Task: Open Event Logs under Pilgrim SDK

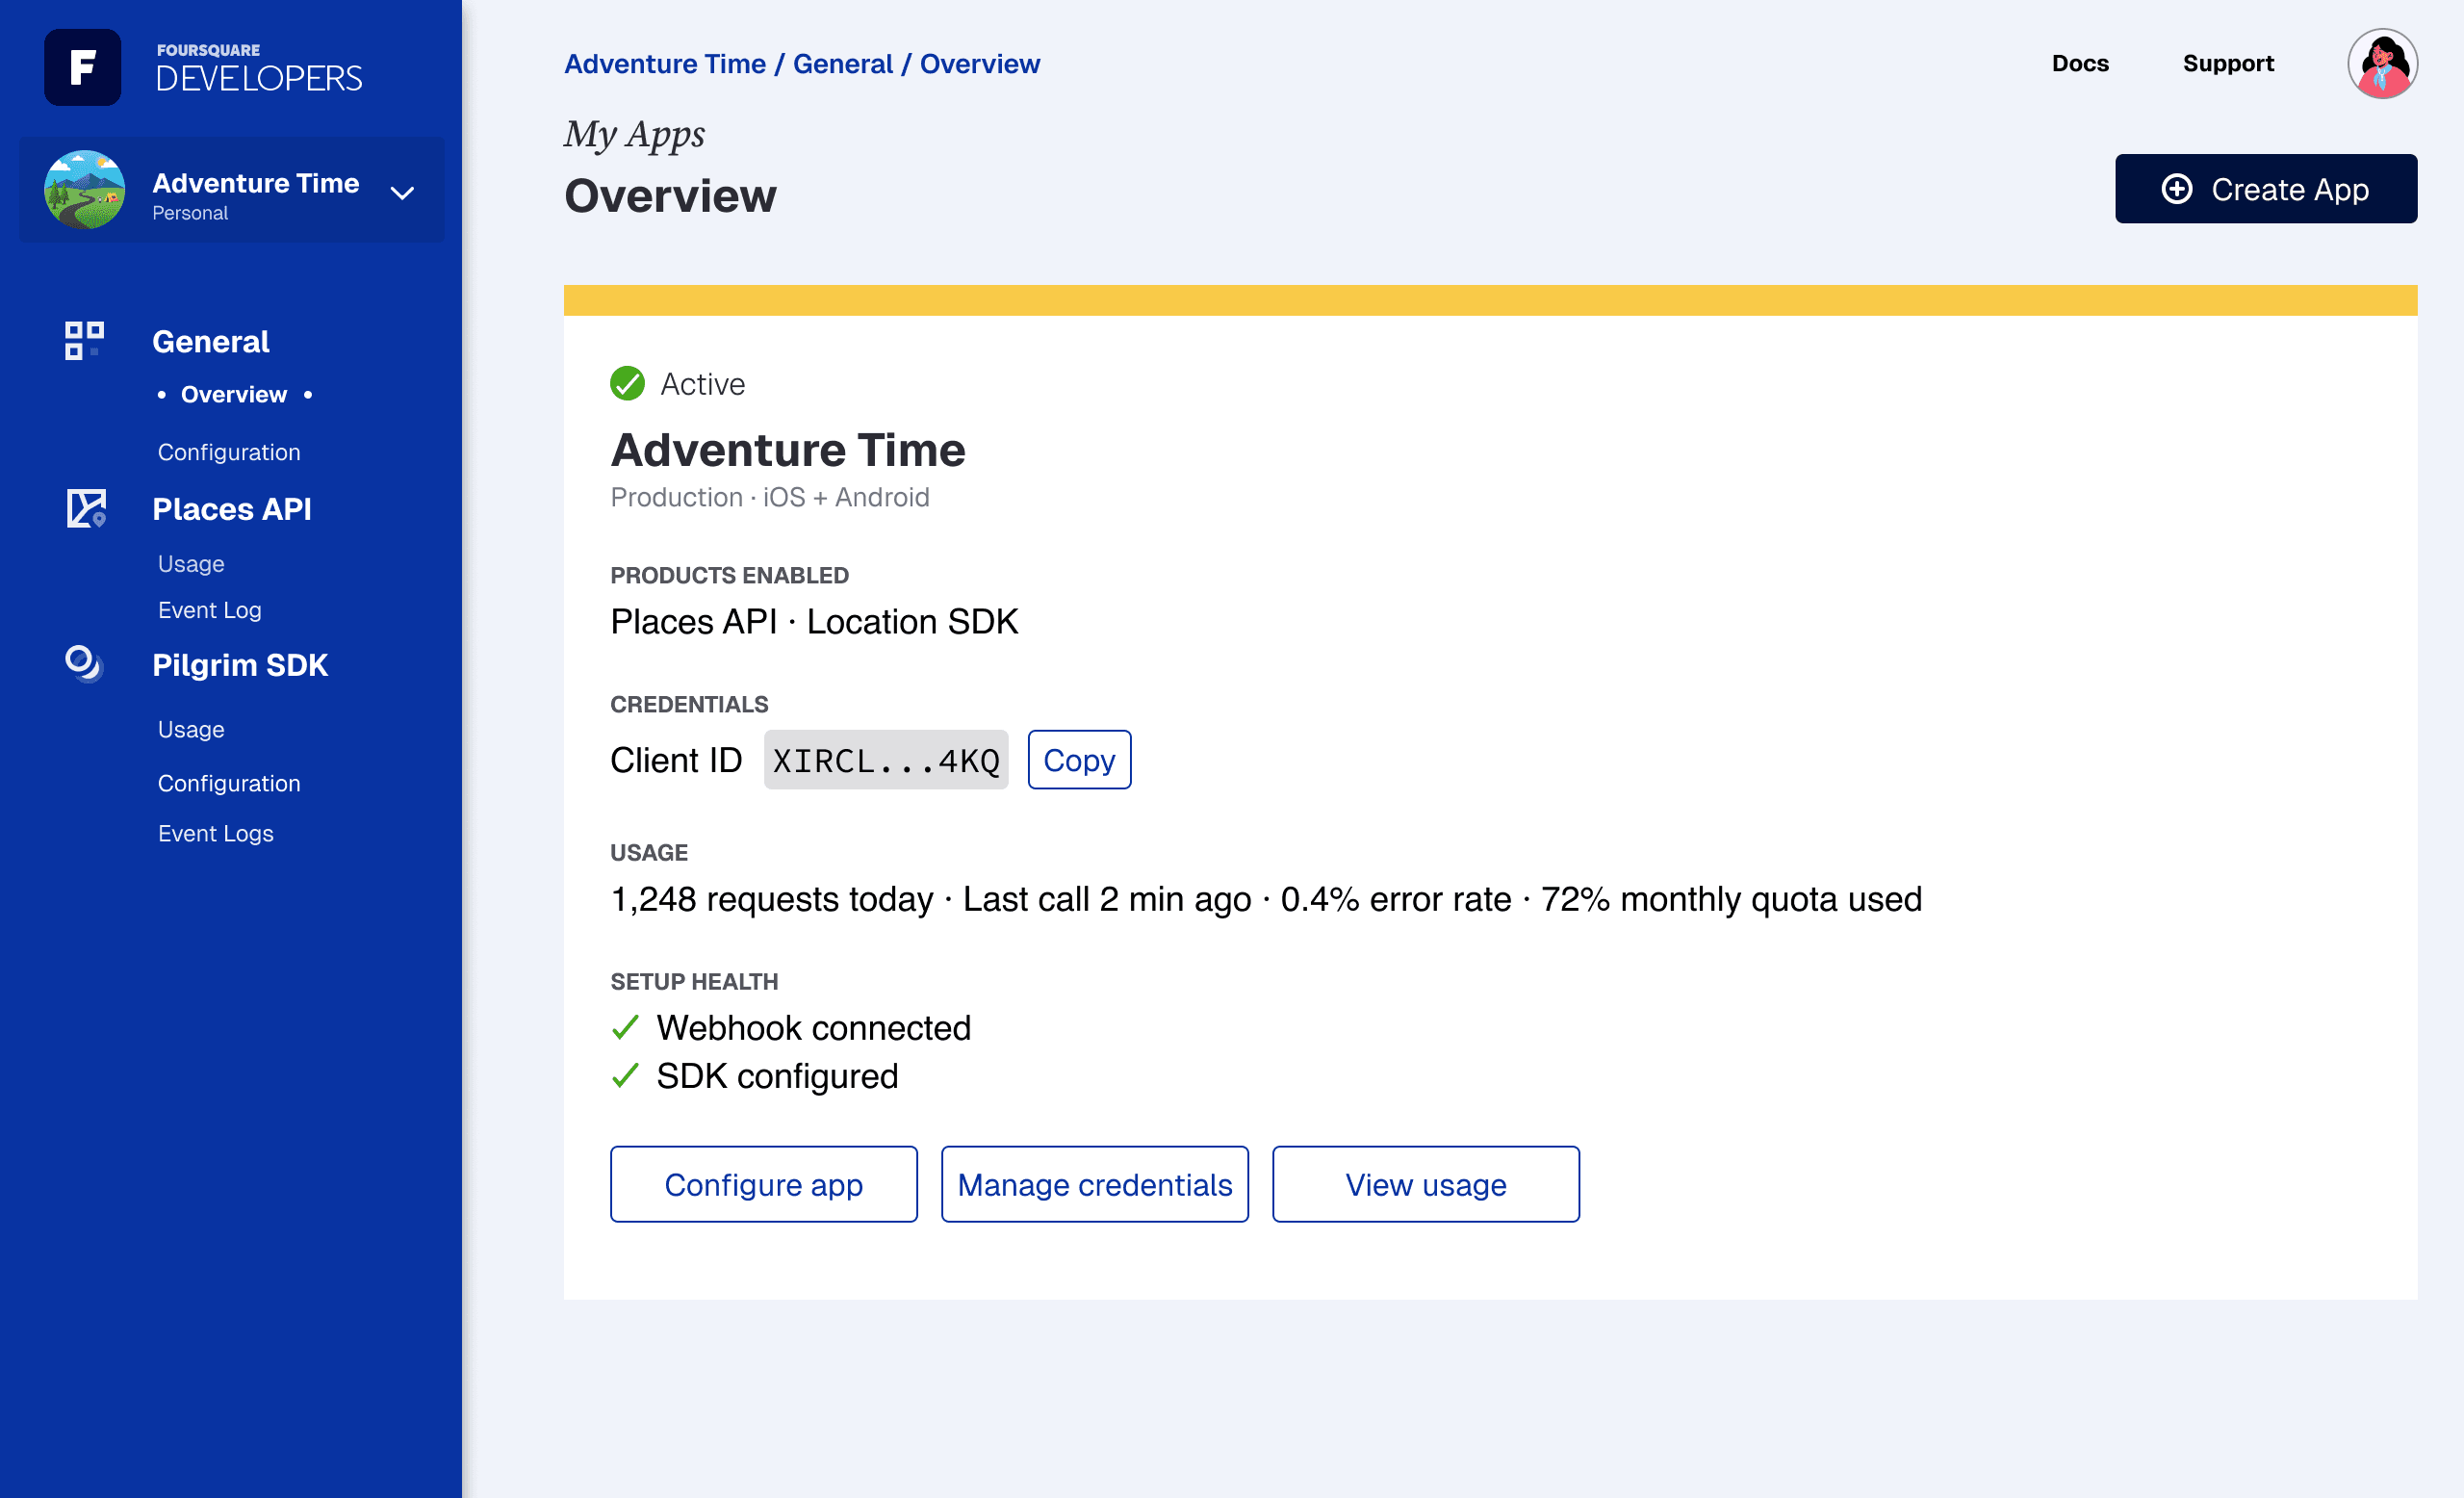Action: click(215, 833)
